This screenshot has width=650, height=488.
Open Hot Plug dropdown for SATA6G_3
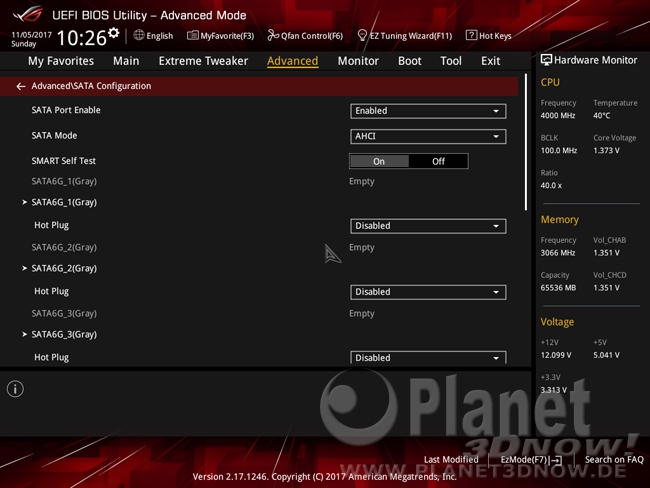(428, 357)
